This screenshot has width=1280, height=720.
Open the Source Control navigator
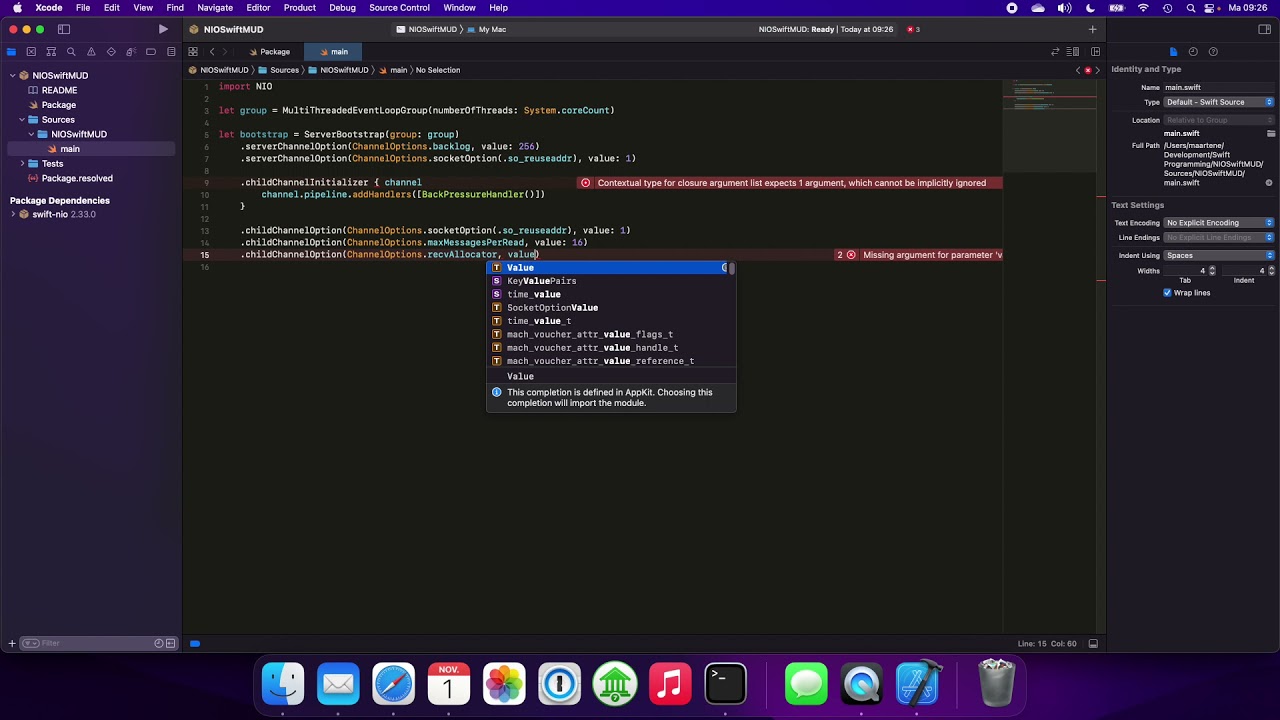pyautogui.click(x=31, y=52)
